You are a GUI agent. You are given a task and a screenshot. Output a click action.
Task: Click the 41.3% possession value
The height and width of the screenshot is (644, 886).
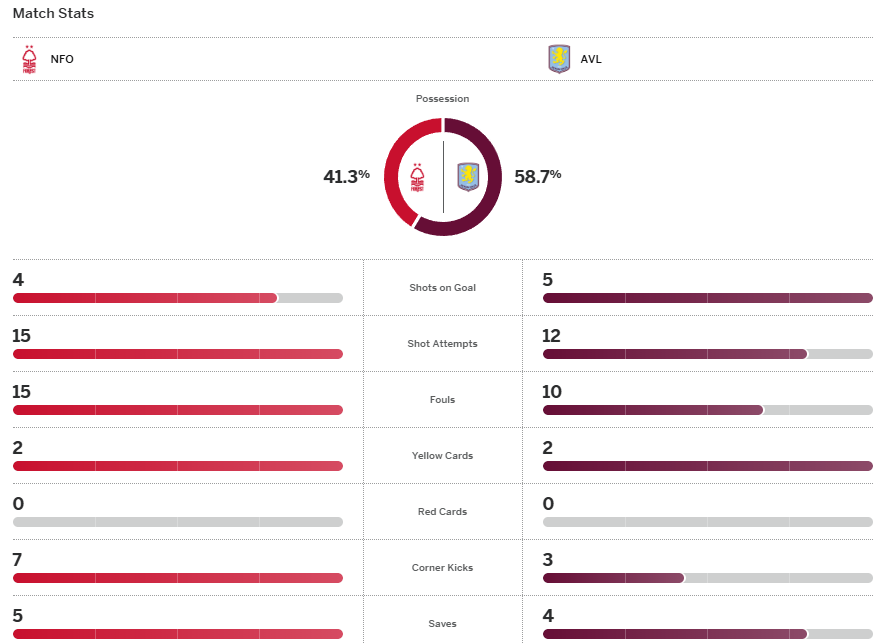point(346,177)
